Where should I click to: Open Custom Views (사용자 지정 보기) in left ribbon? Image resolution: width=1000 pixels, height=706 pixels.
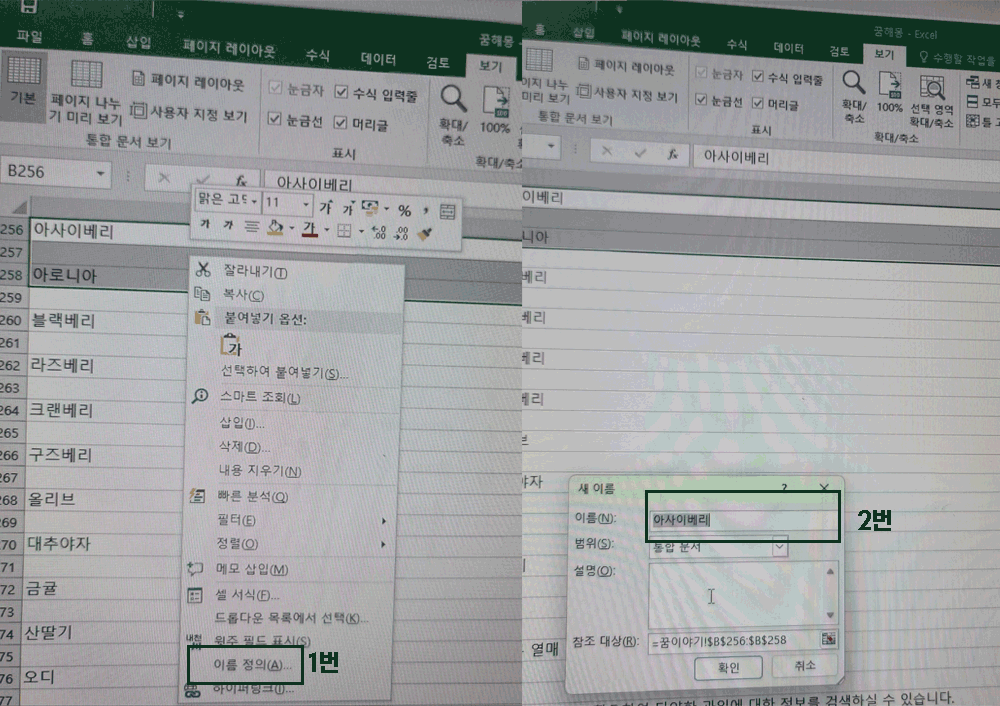pyautogui.click(x=189, y=114)
